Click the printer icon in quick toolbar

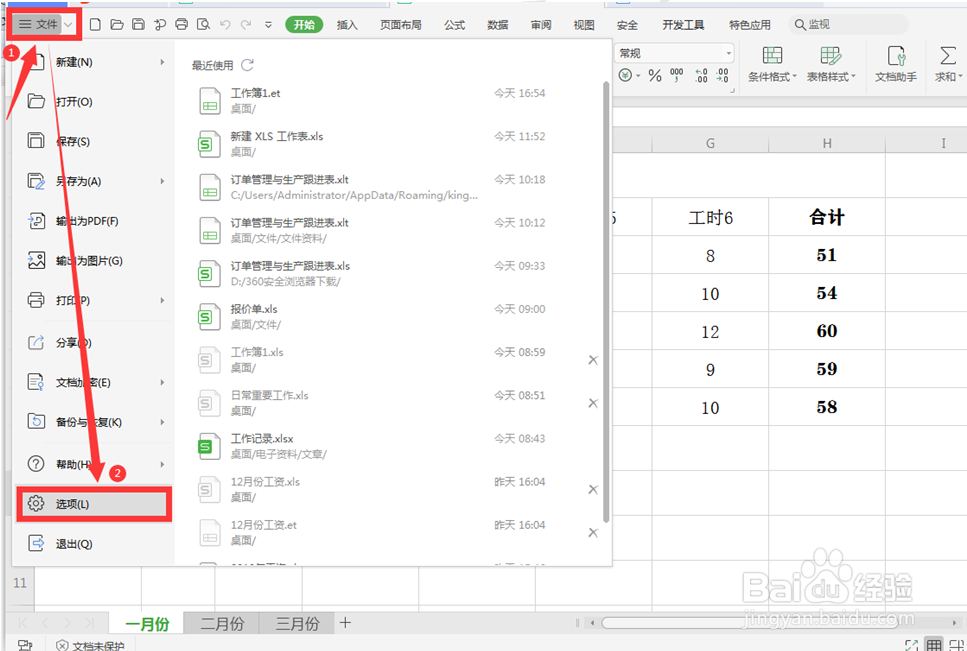(181, 25)
